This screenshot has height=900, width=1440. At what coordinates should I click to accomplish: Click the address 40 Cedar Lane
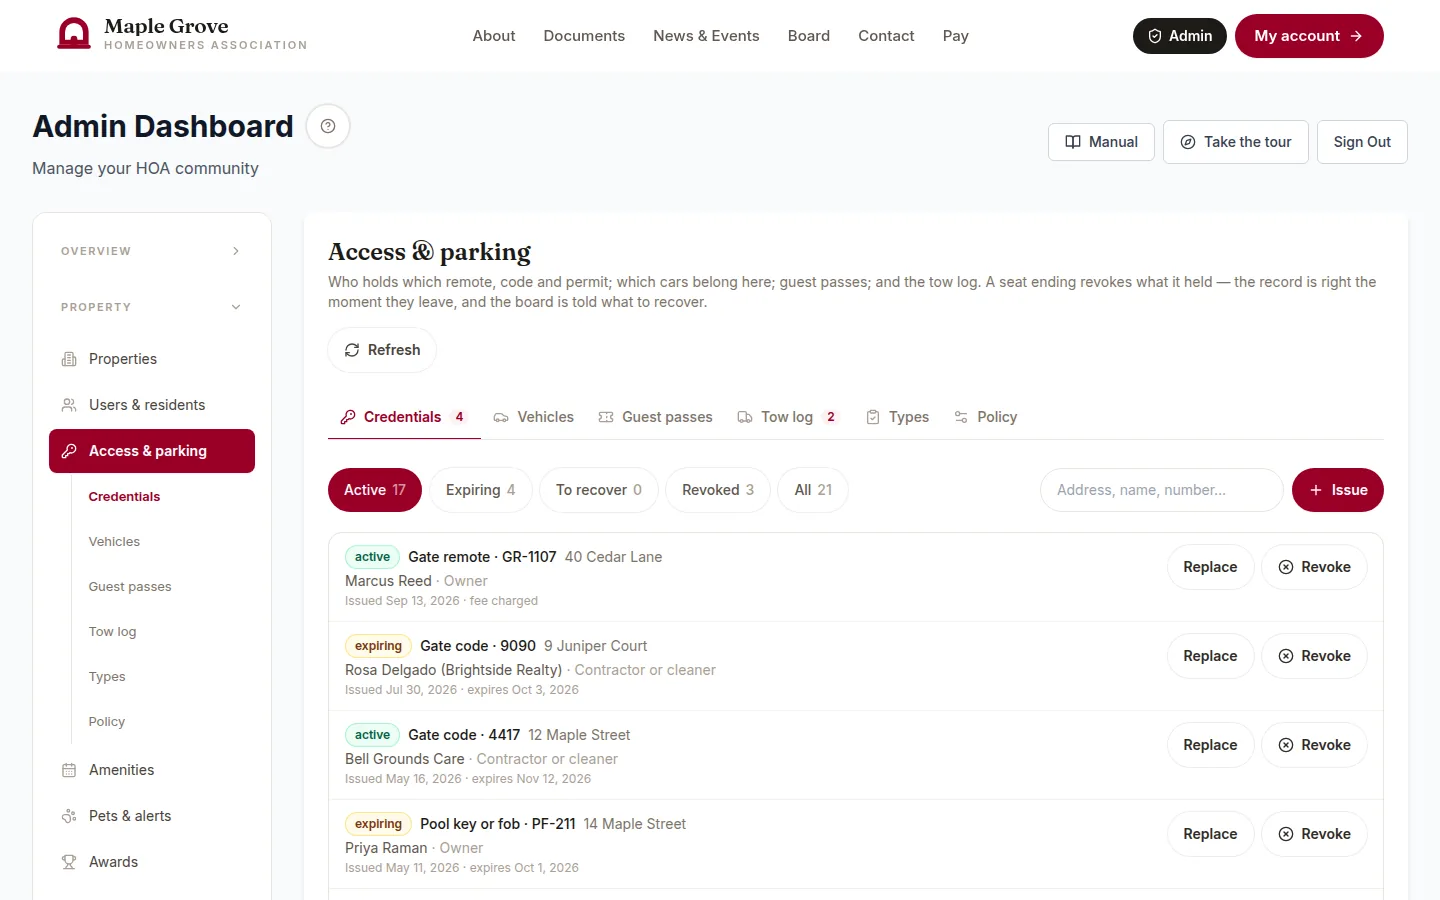tap(613, 557)
